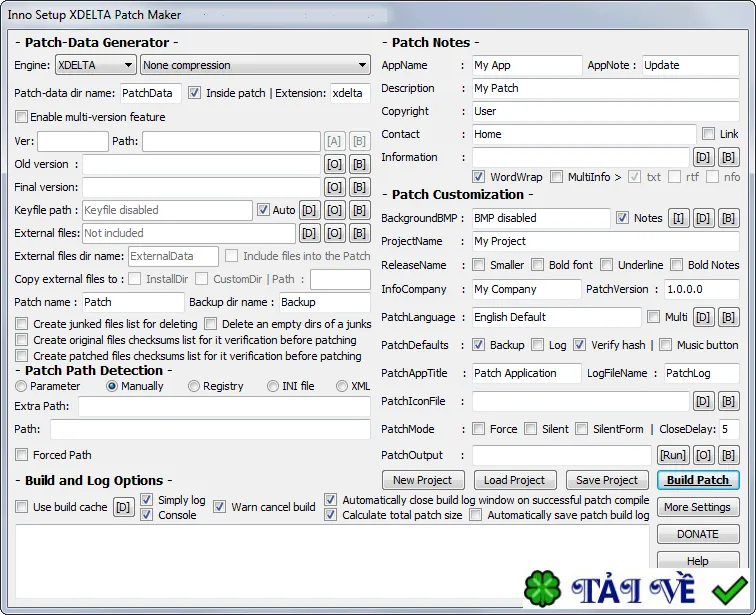The image size is (756, 615).
Task: Toggle the Verify hash checkbox
Action: [x=580, y=345]
